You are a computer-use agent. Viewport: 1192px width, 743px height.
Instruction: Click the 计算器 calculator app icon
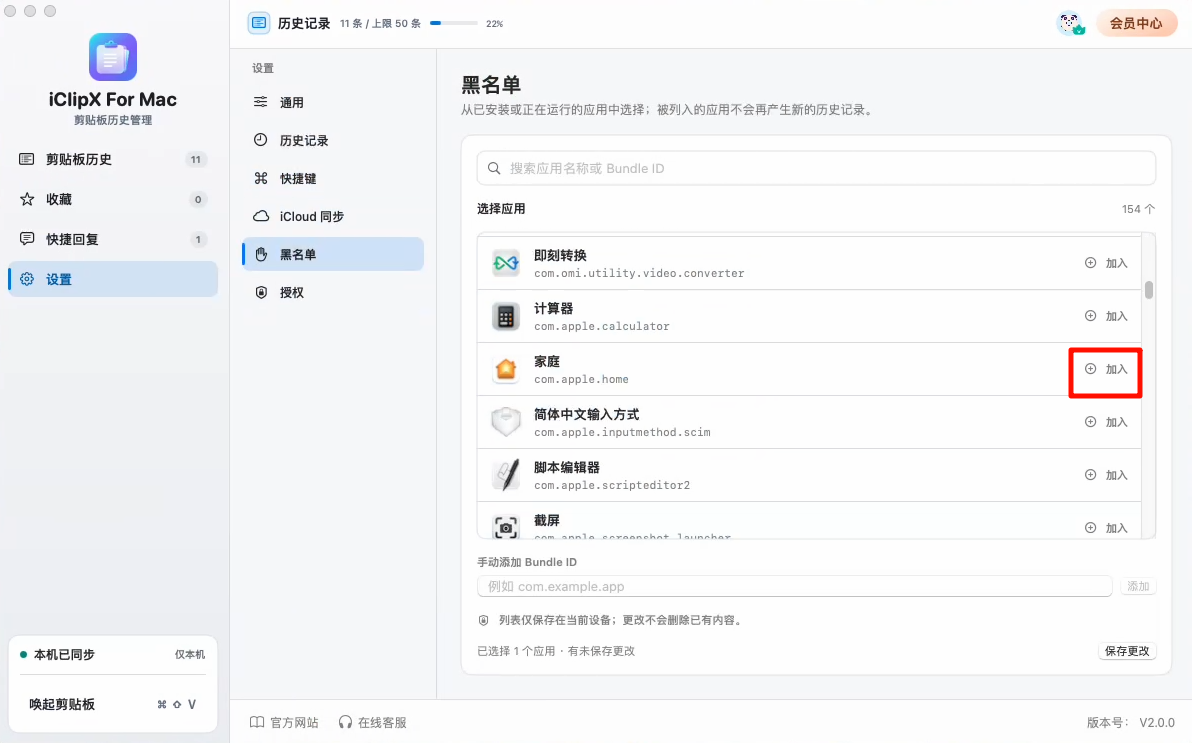506,316
